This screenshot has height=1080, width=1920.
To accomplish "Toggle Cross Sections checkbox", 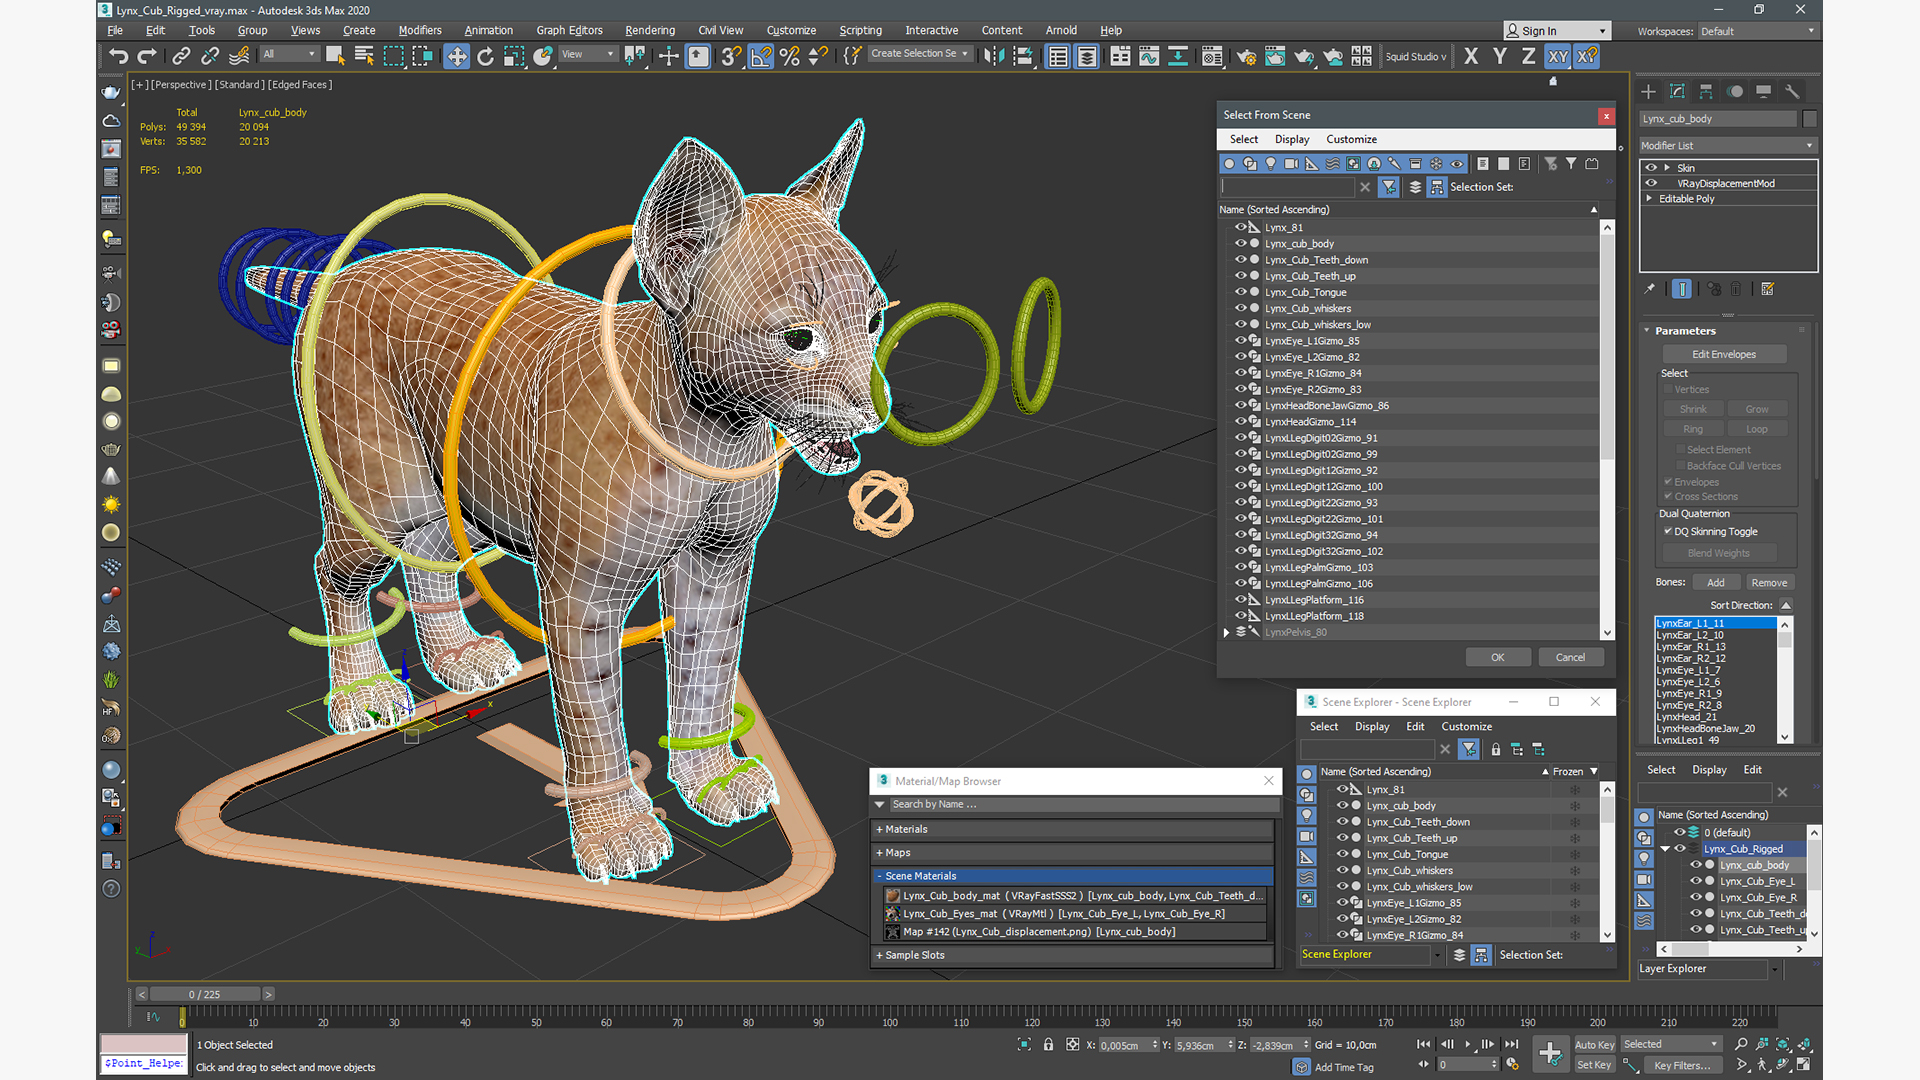I will click(x=1668, y=496).
